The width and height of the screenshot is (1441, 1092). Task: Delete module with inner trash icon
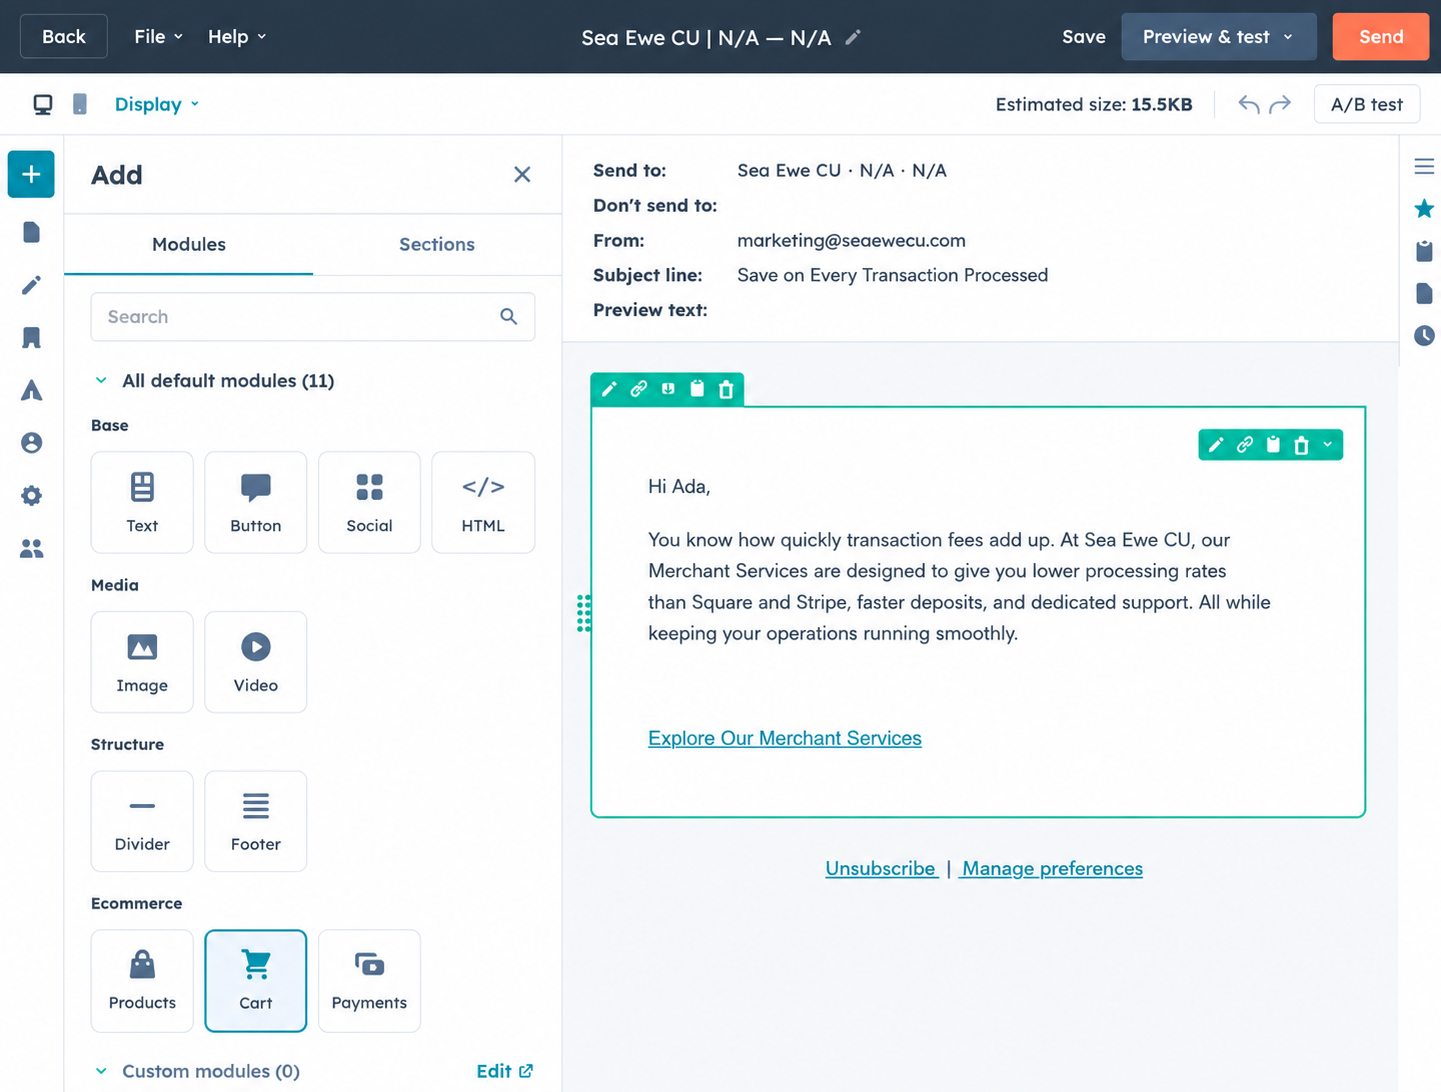(1301, 445)
